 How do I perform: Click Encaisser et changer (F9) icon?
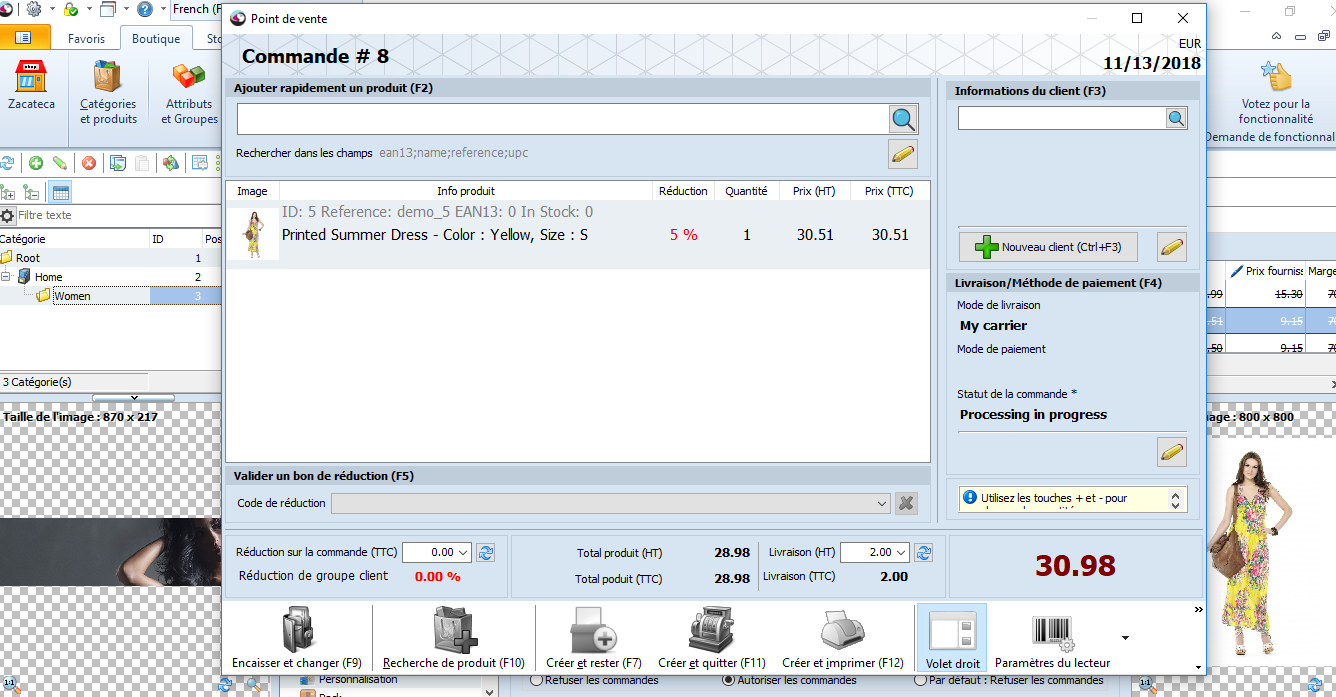coord(296,631)
